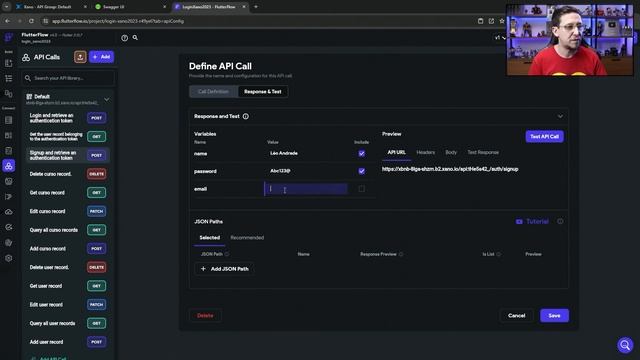Image resolution: width=640 pixels, height=360 pixels.
Task: Select Get the user record belonging call
Action: click(x=67, y=136)
